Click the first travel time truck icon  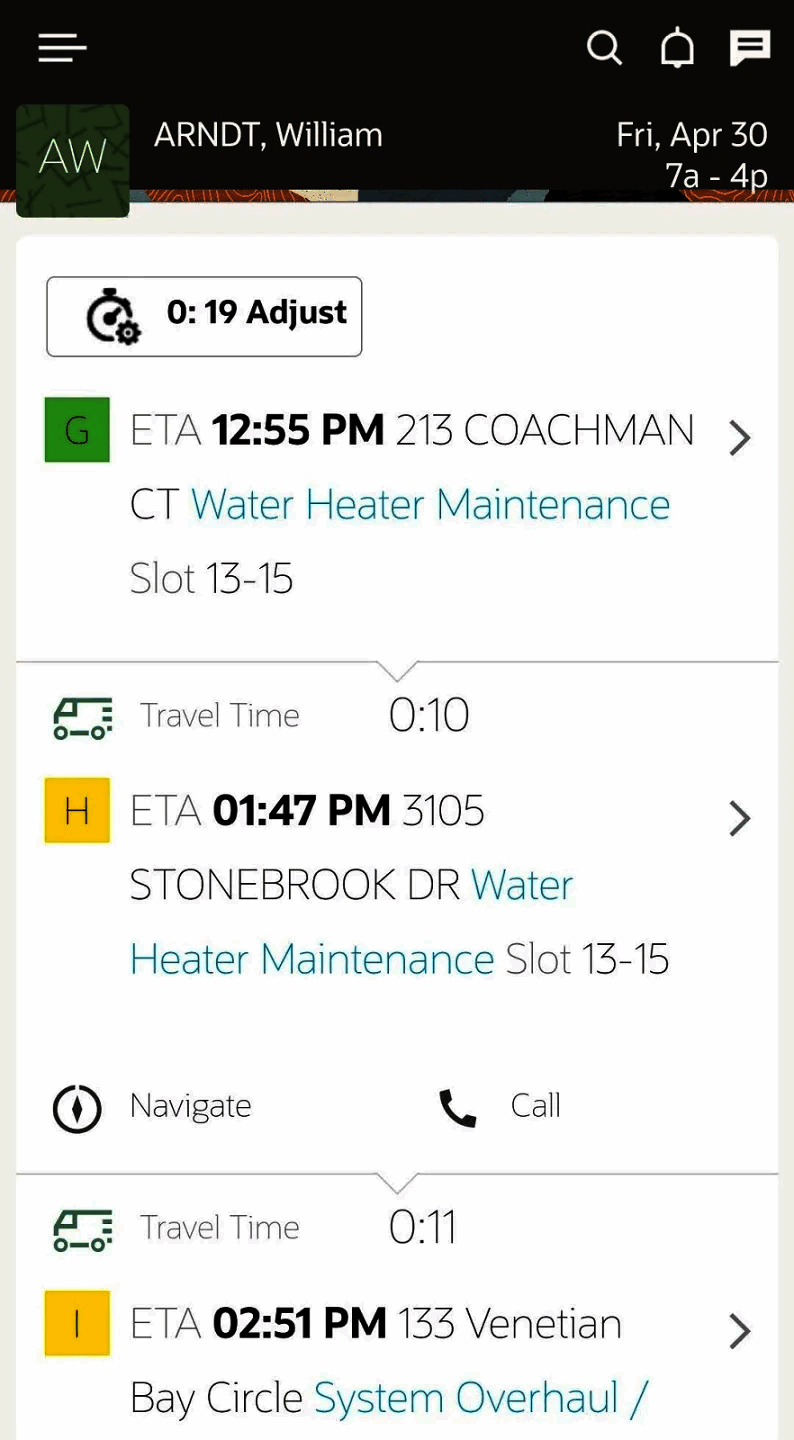tap(82, 717)
